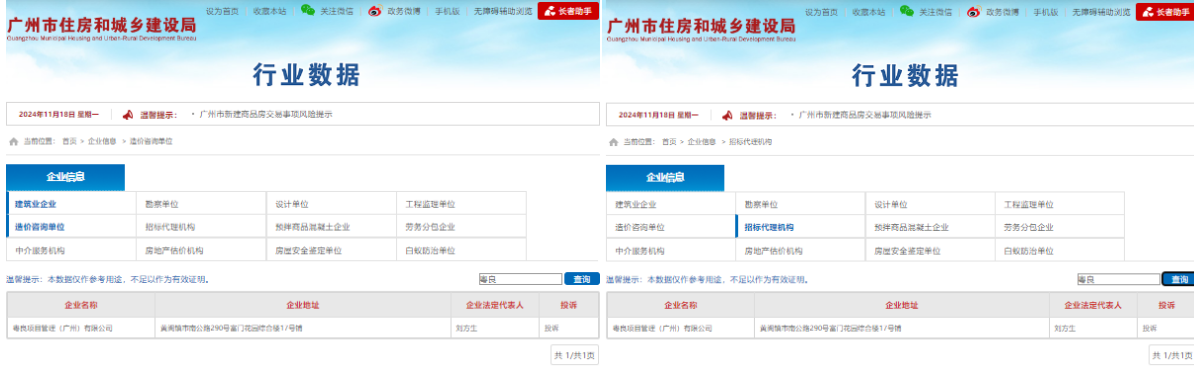Select 中介服务机构 on right page
The width and height of the screenshot is (1200, 381).
click(670, 250)
